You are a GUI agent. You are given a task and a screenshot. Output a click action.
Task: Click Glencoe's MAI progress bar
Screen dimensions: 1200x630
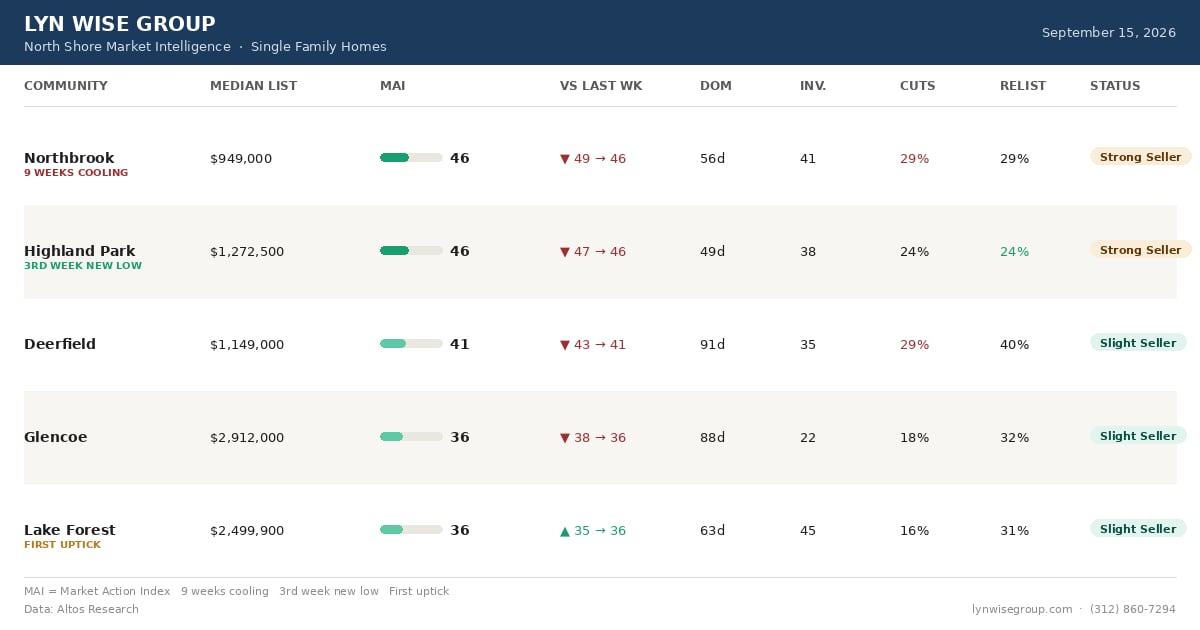pyautogui.click(x=411, y=437)
